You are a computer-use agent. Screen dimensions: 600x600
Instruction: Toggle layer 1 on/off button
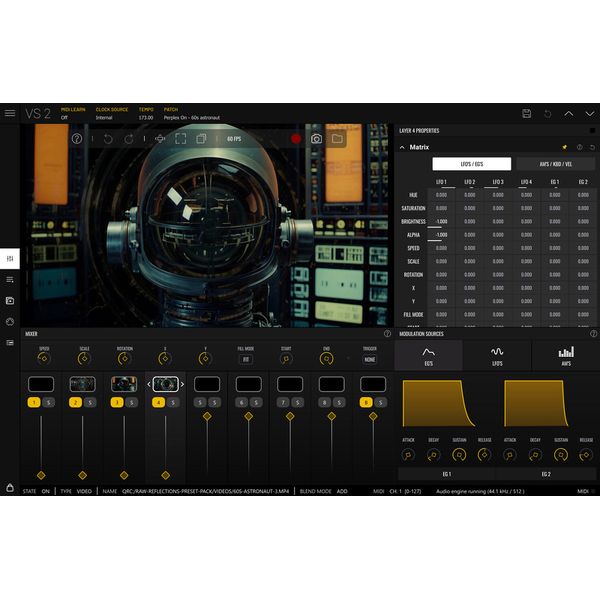(x=34, y=402)
